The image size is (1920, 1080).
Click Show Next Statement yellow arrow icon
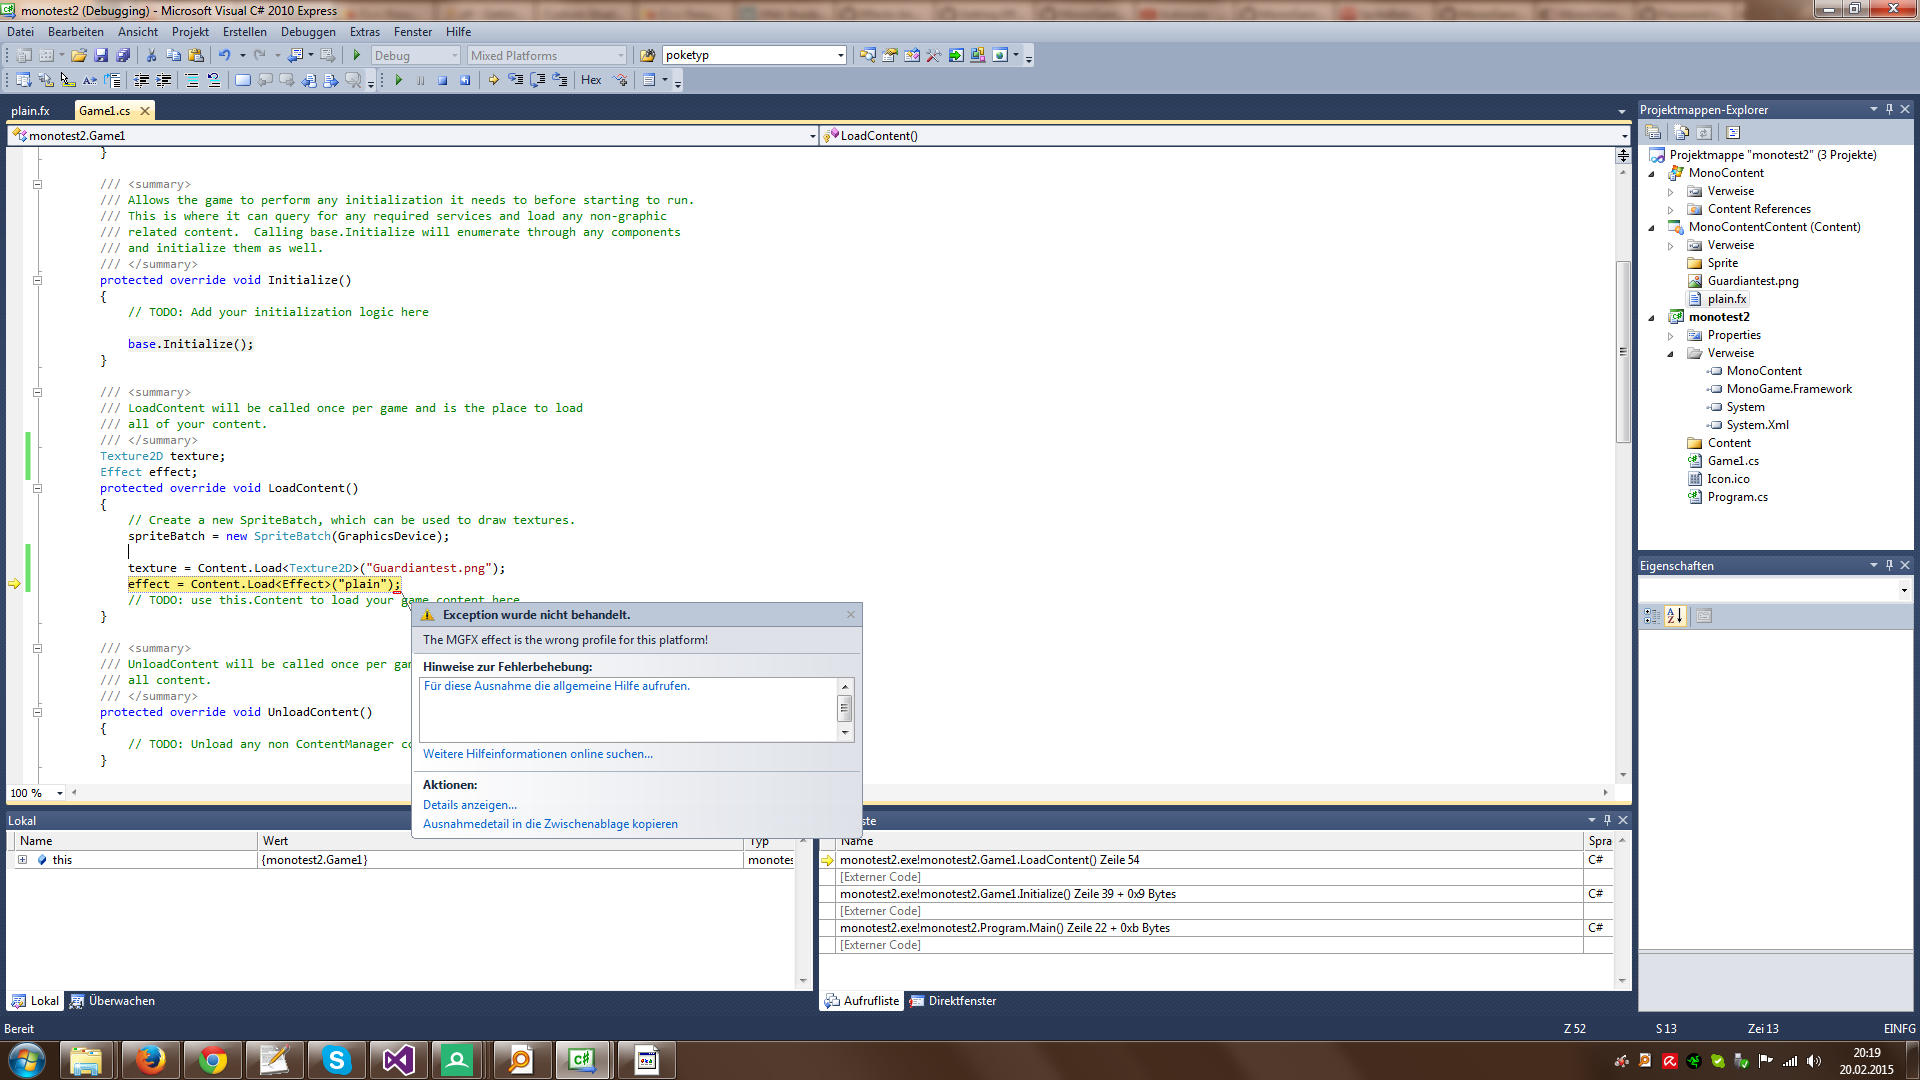[x=494, y=80]
